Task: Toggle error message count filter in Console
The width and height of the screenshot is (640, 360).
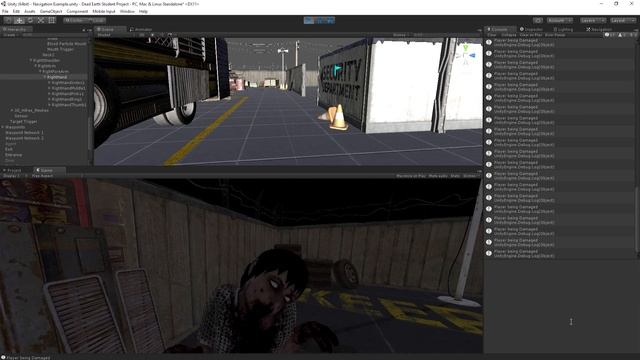Action: point(632,35)
